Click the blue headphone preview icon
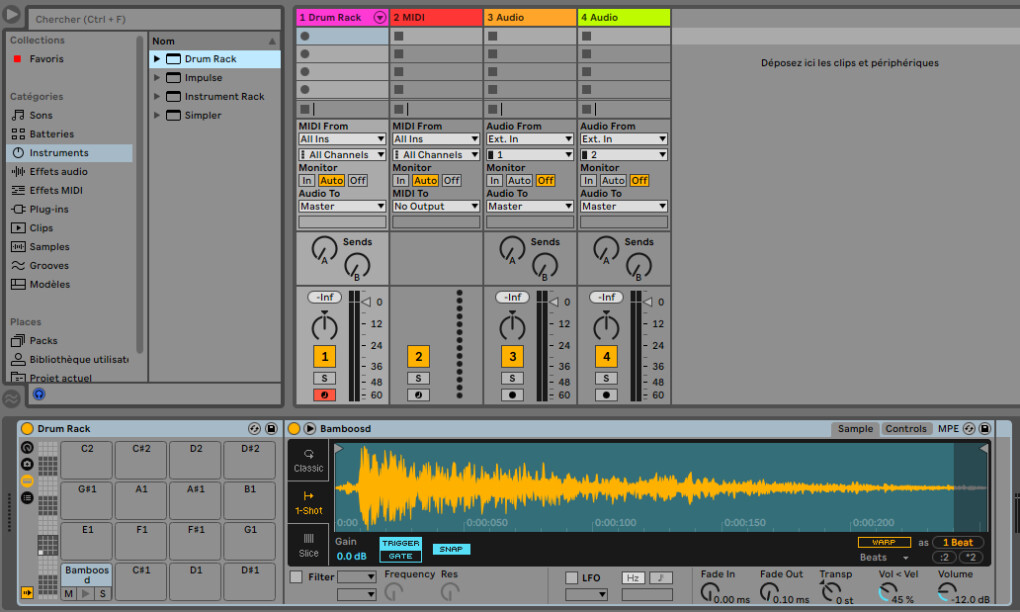The height and width of the screenshot is (612, 1020). tap(39, 394)
